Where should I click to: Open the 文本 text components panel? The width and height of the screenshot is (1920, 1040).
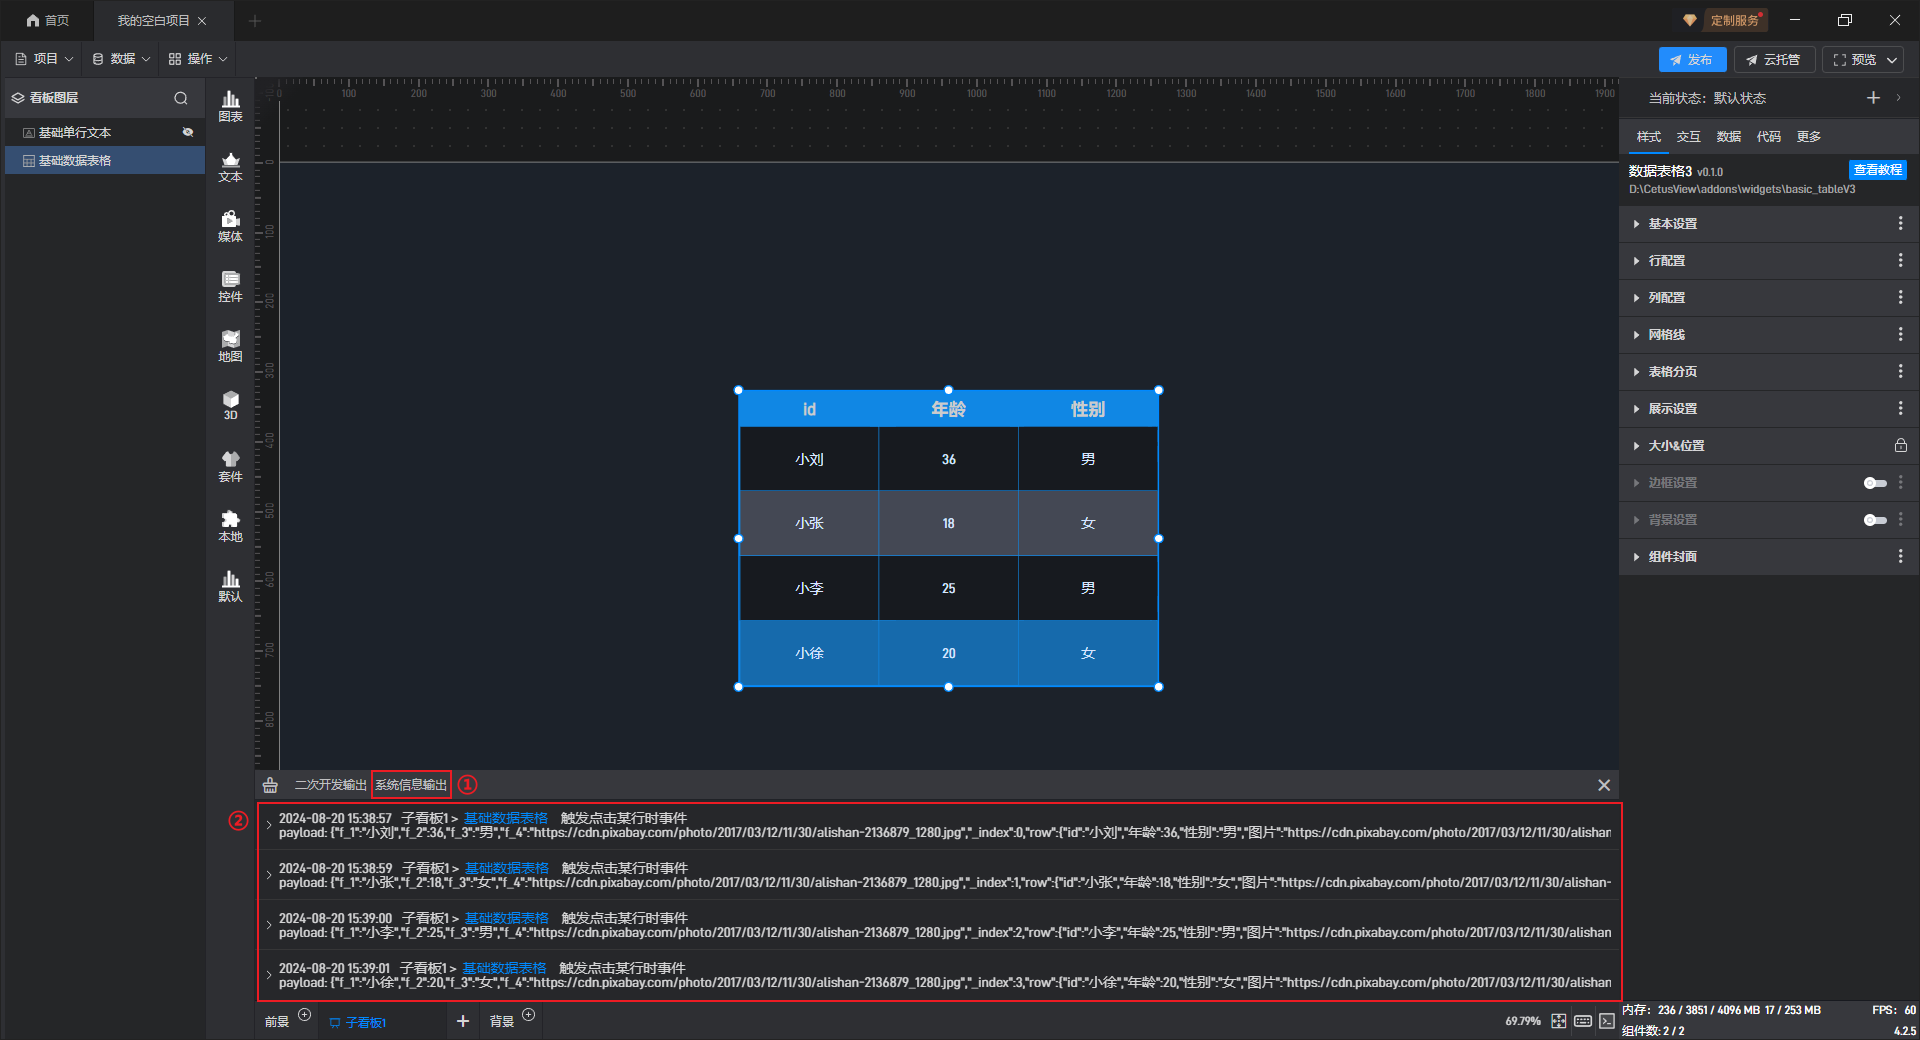[230, 166]
